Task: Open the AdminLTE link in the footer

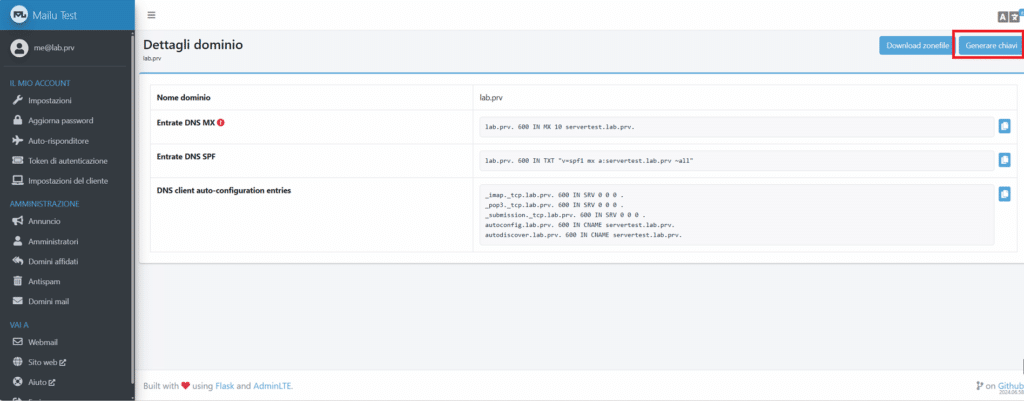Action: coord(271,386)
